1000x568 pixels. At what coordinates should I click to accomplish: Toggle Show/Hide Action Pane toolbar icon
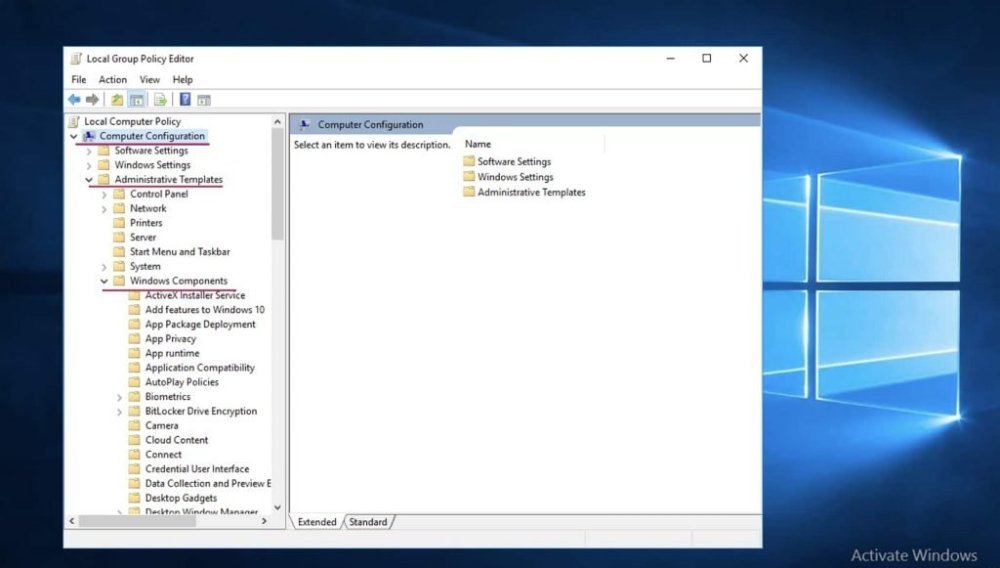(204, 100)
